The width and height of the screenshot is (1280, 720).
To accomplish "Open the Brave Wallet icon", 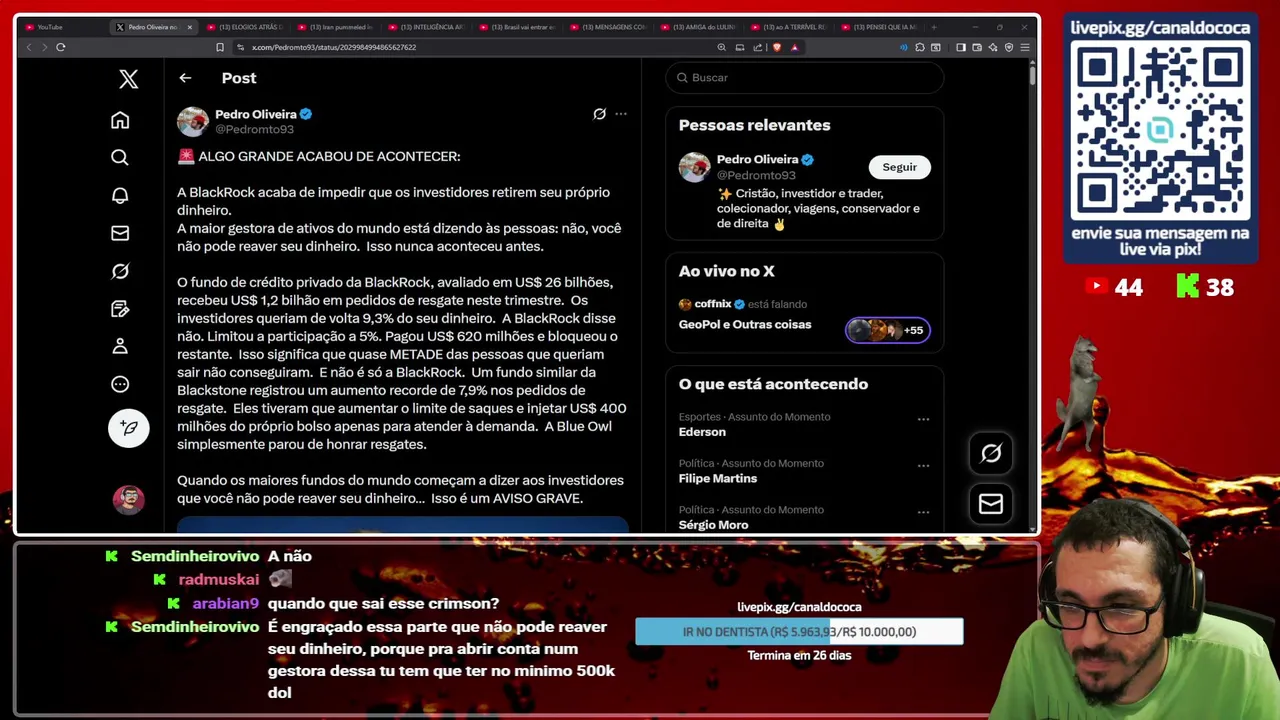I will pos(977,47).
